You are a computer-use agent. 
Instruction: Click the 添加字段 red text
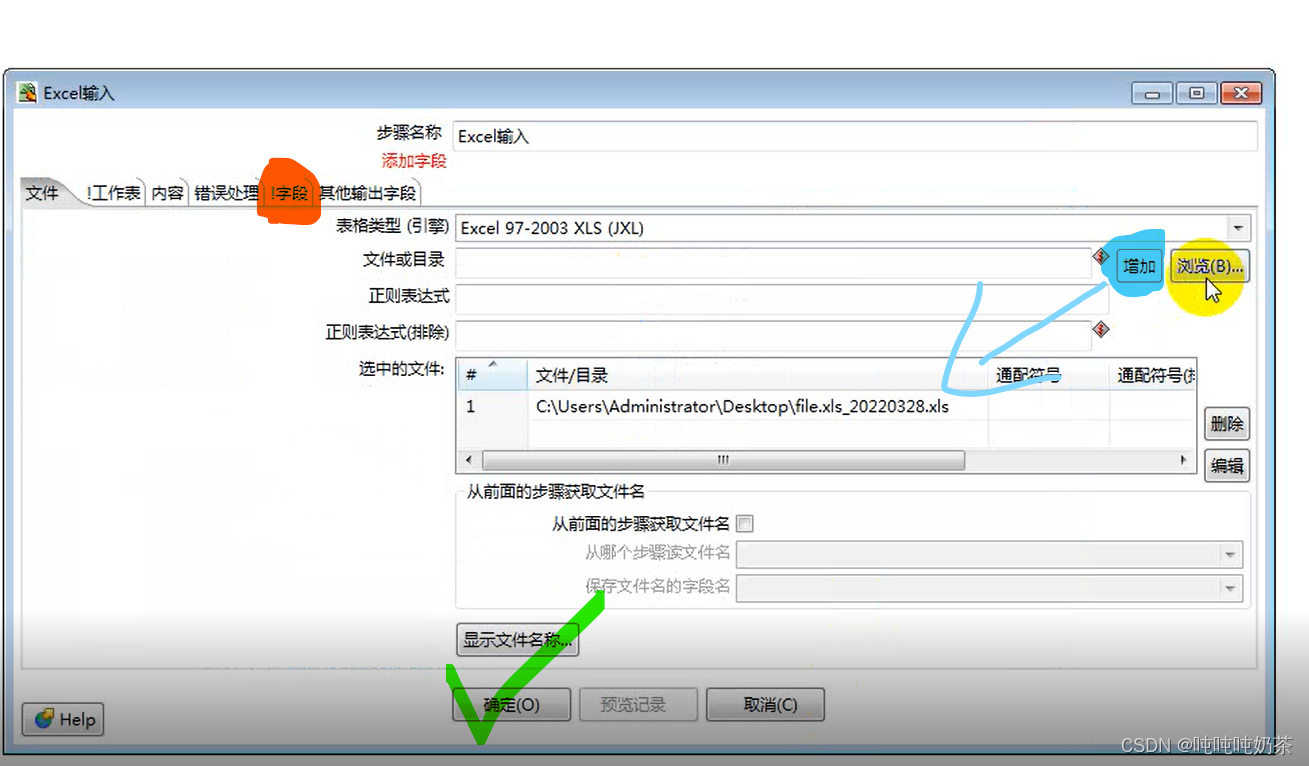click(414, 160)
